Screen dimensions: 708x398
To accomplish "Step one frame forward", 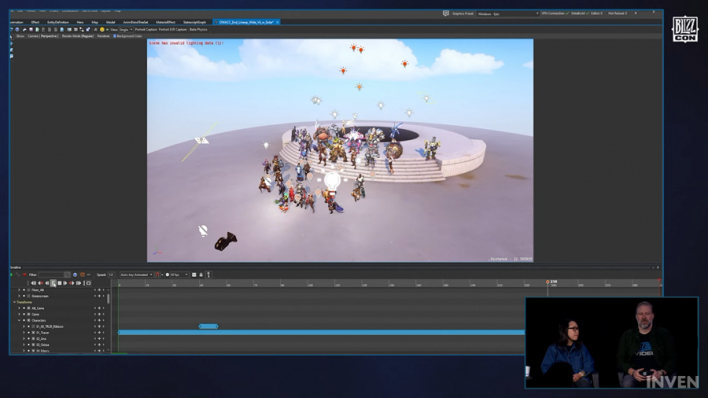I will coord(65,283).
